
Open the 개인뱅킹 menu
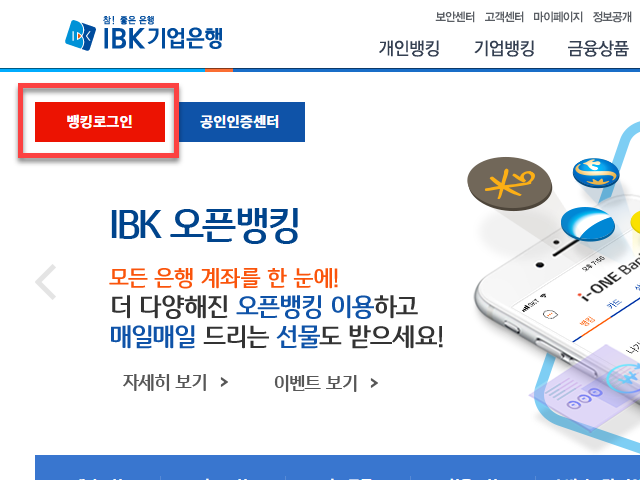tap(409, 48)
